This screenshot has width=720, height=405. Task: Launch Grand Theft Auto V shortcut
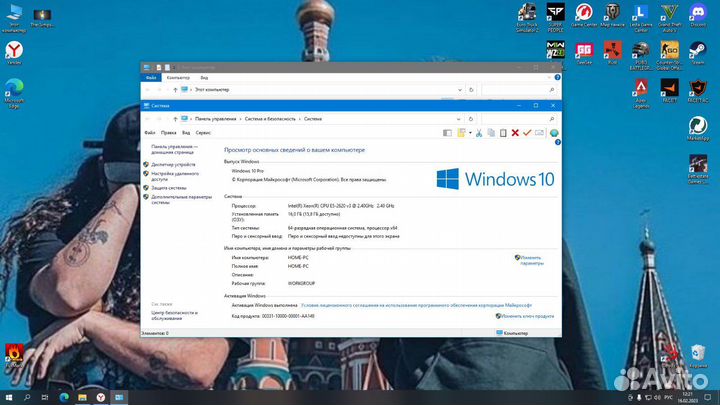coord(669,17)
